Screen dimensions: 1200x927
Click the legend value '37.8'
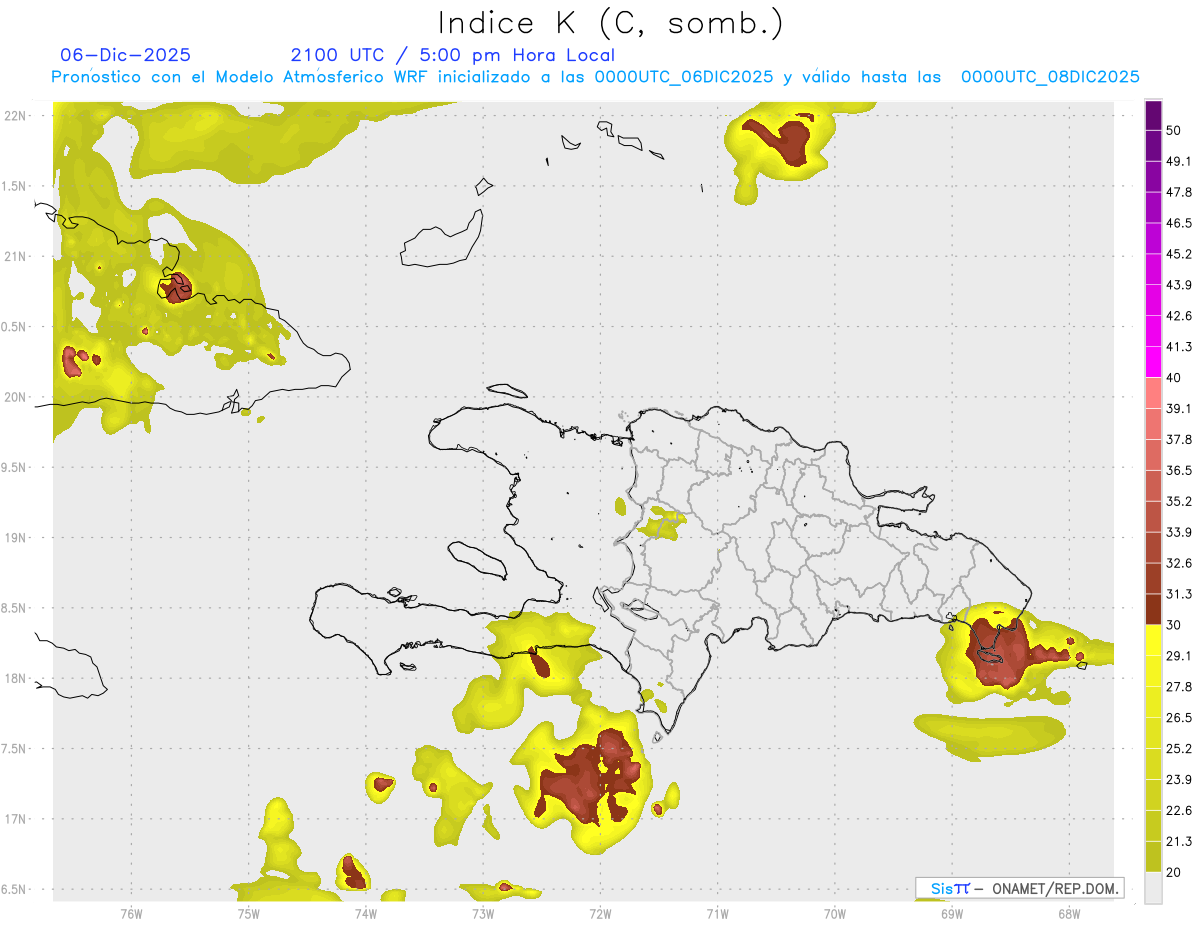1179,440
